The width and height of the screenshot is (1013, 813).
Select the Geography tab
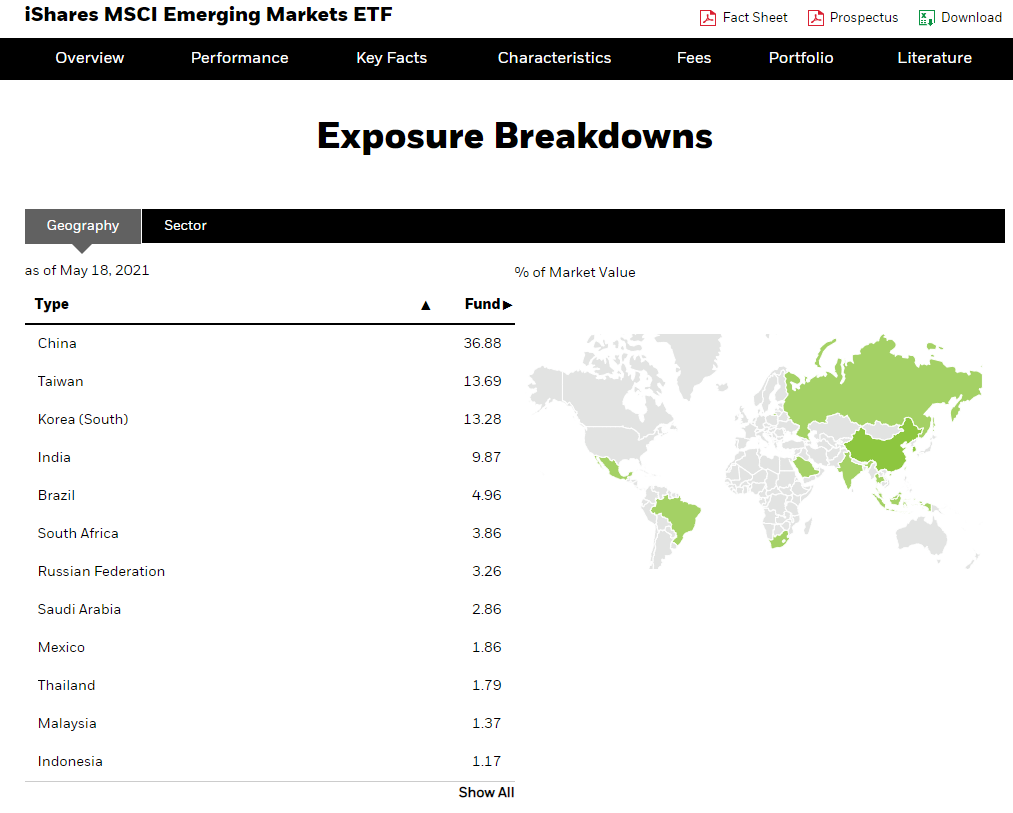(83, 226)
